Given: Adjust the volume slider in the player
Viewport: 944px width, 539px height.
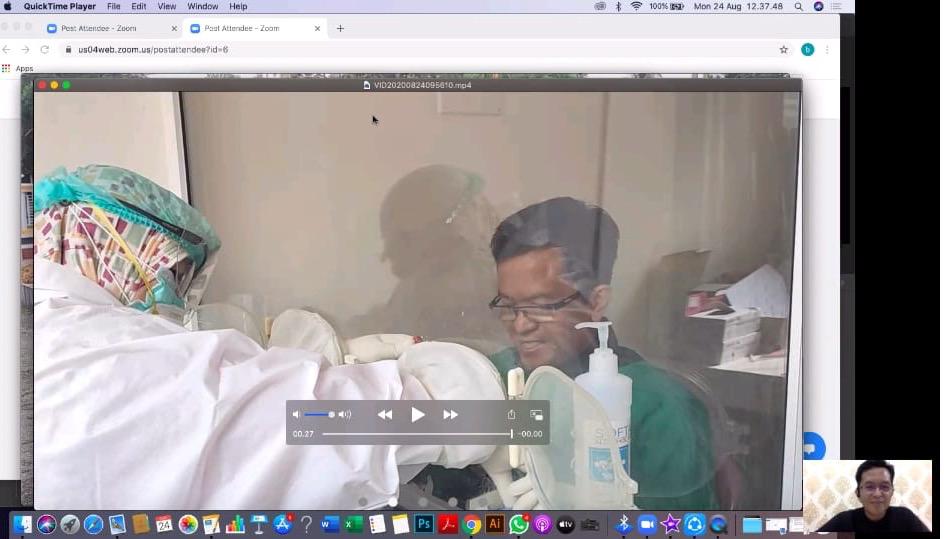Looking at the screenshot, I should [x=319, y=414].
